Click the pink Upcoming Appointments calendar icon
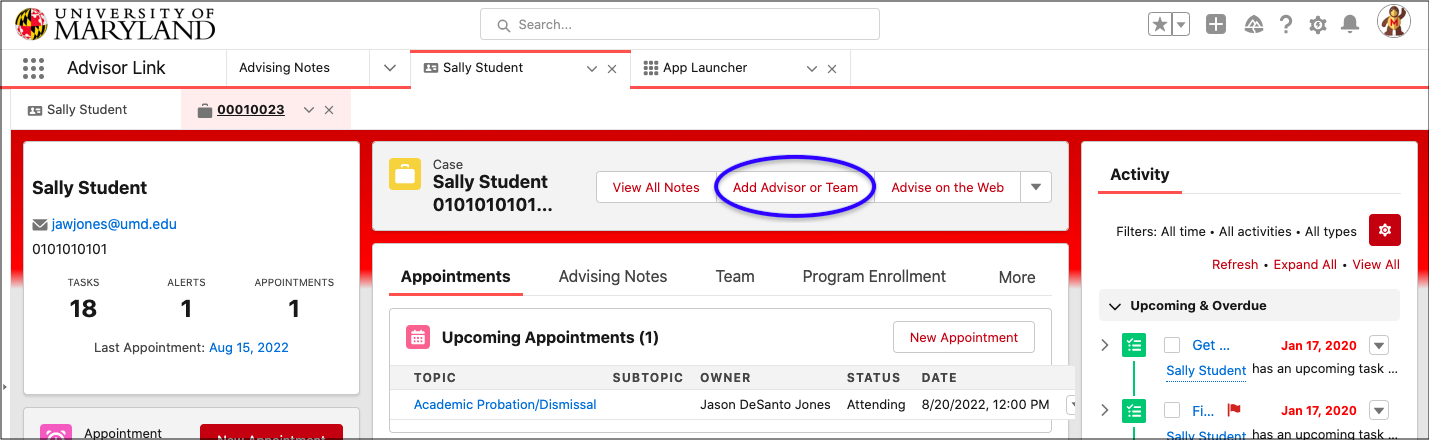1429x440 pixels. pyautogui.click(x=418, y=337)
